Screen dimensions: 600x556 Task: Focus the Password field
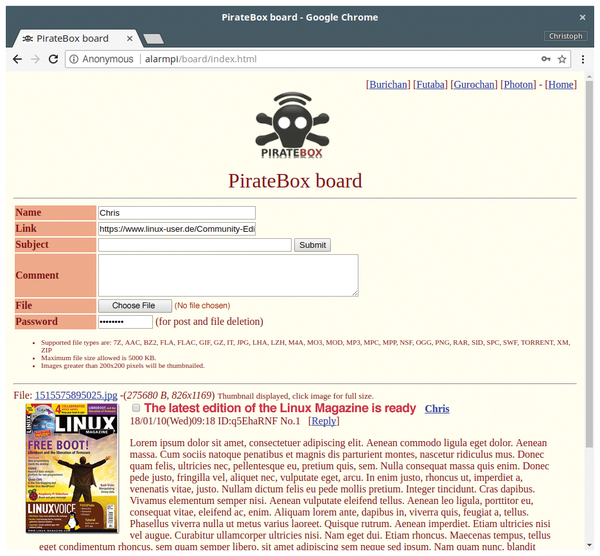(x=125, y=321)
